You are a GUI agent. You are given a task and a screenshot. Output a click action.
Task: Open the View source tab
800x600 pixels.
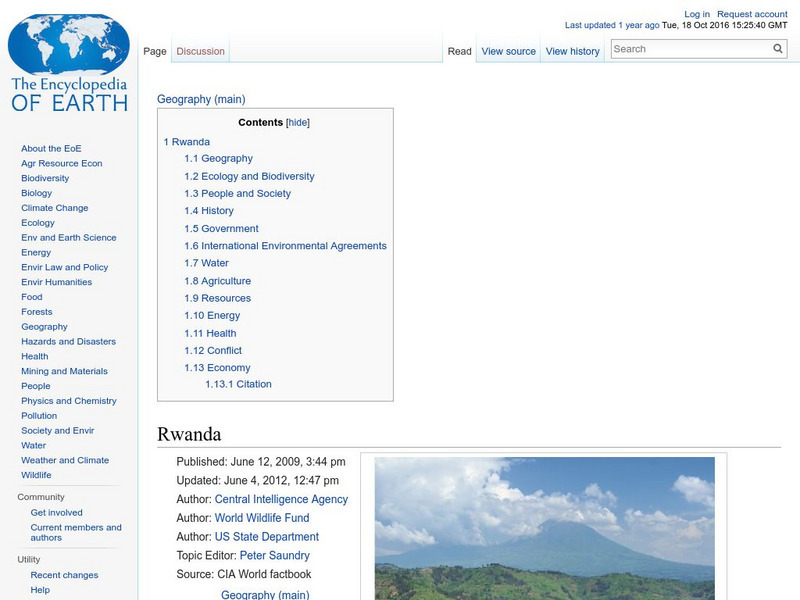(x=508, y=50)
